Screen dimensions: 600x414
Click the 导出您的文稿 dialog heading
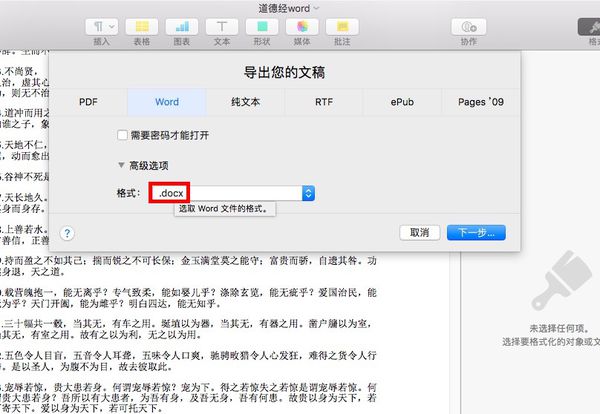coord(284,72)
